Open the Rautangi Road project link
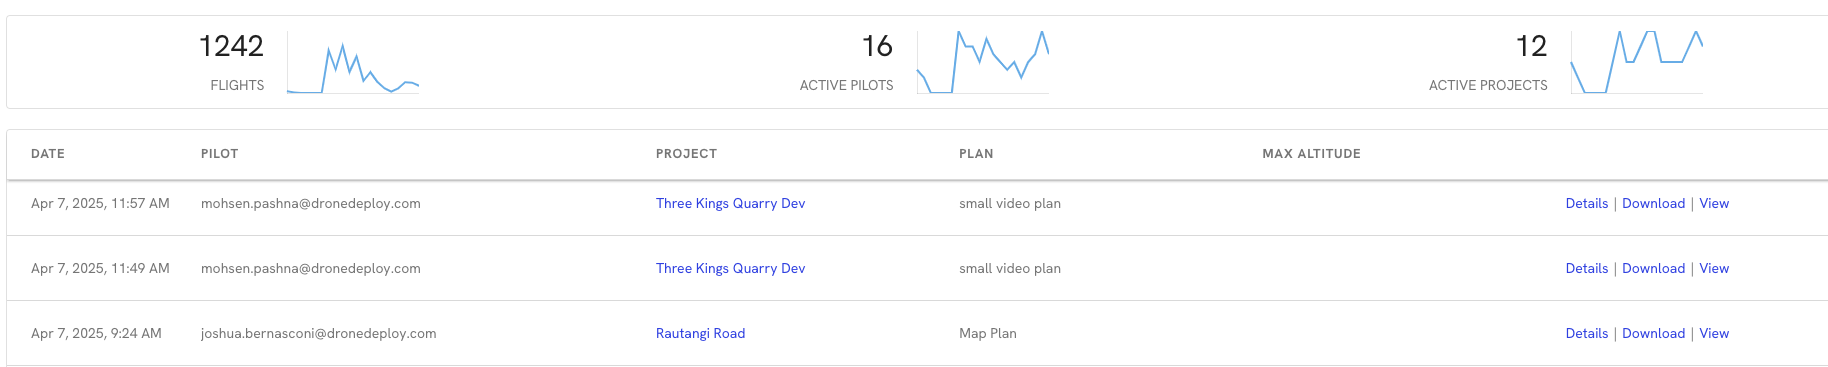The image size is (1828, 367). pyautogui.click(x=700, y=333)
